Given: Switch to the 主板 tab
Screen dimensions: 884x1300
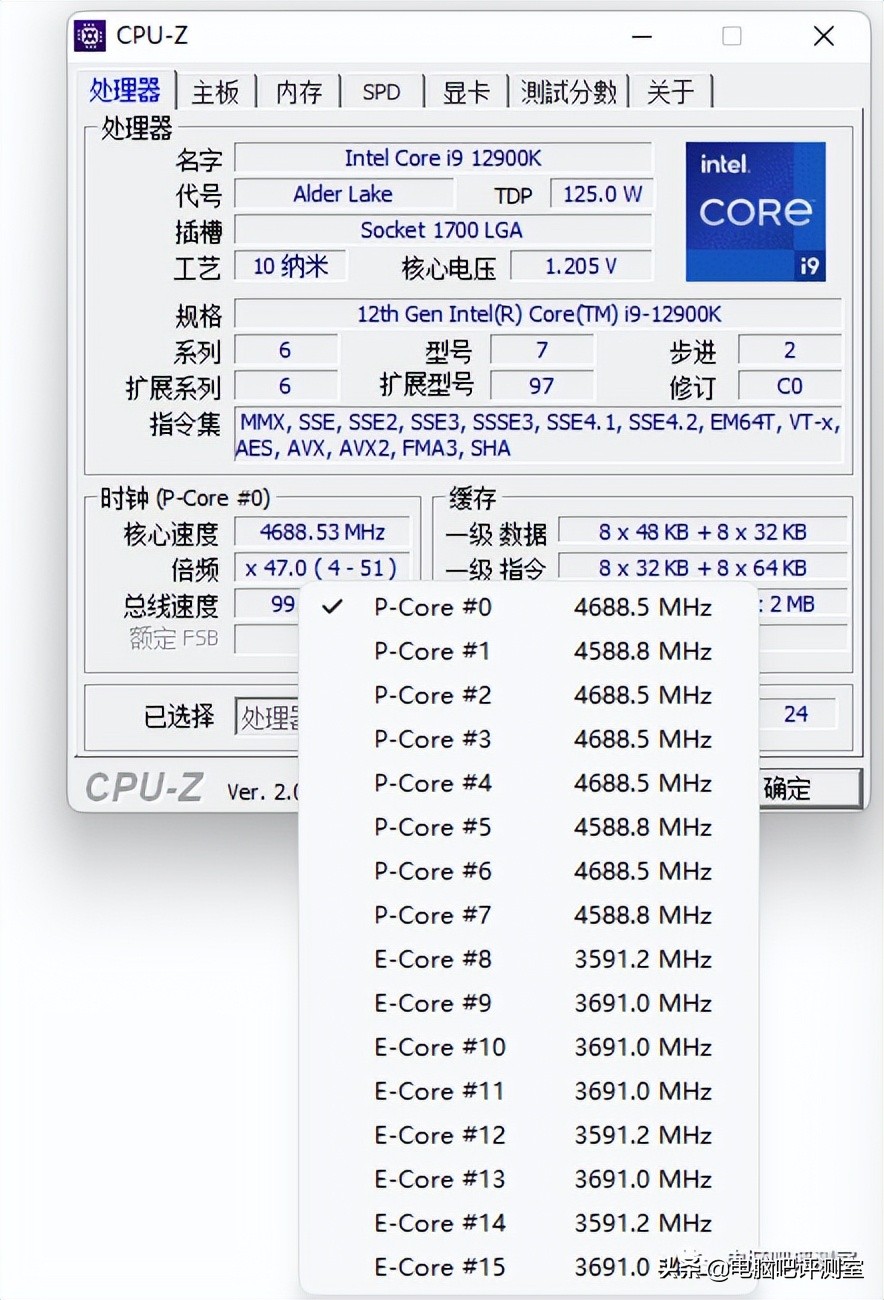Looking at the screenshot, I should (215, 92).
